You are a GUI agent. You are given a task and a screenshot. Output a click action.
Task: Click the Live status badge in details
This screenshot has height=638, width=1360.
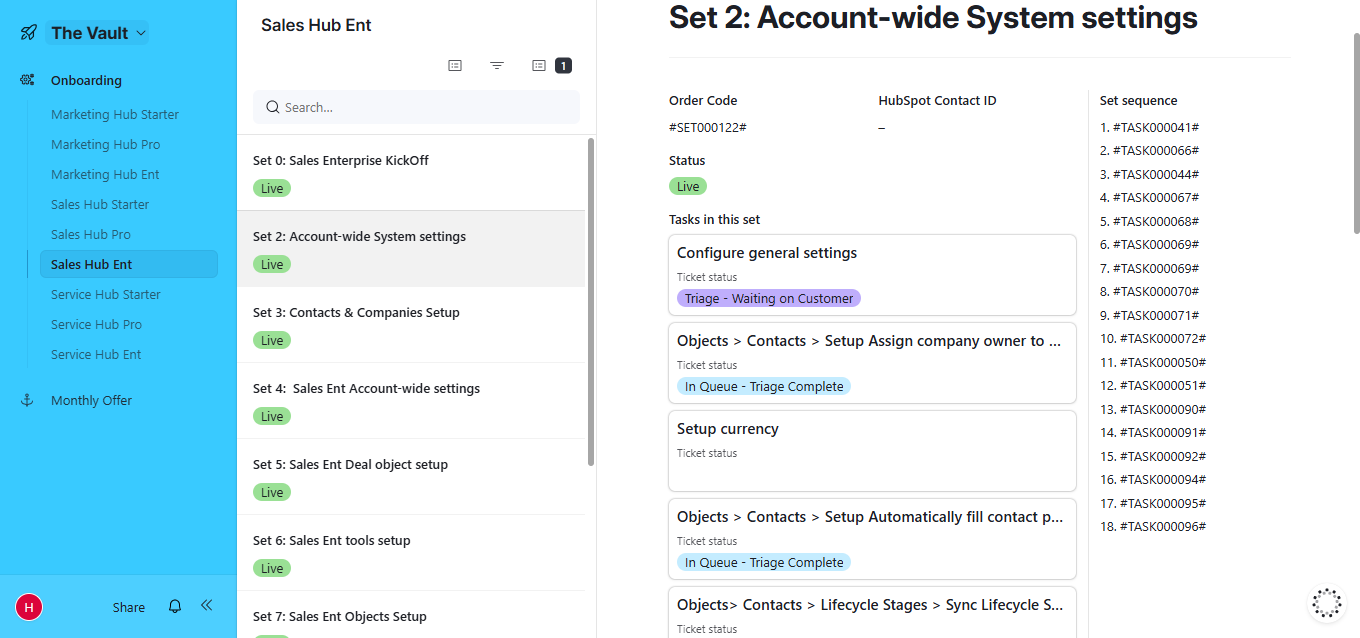coord(688,186)
